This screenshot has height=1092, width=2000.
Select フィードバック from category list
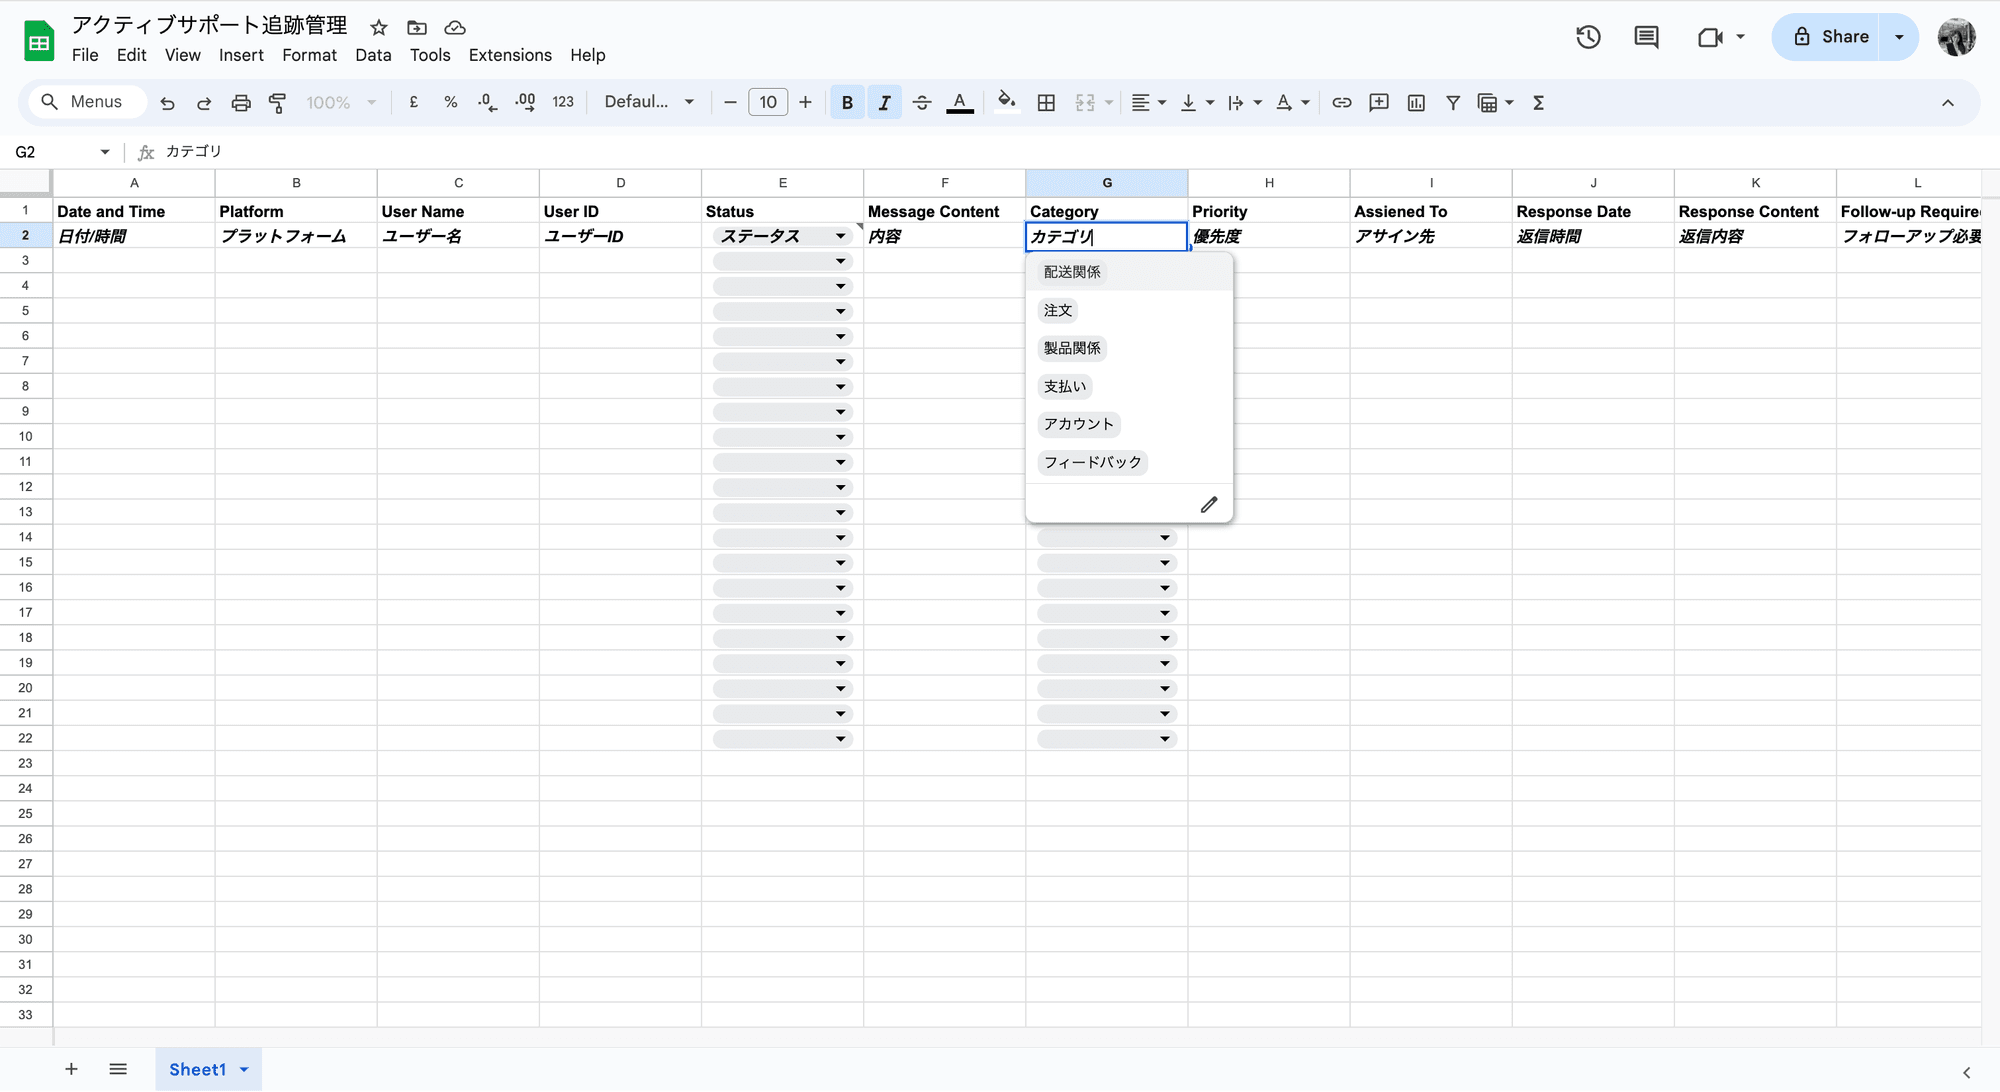point(1092,462)
